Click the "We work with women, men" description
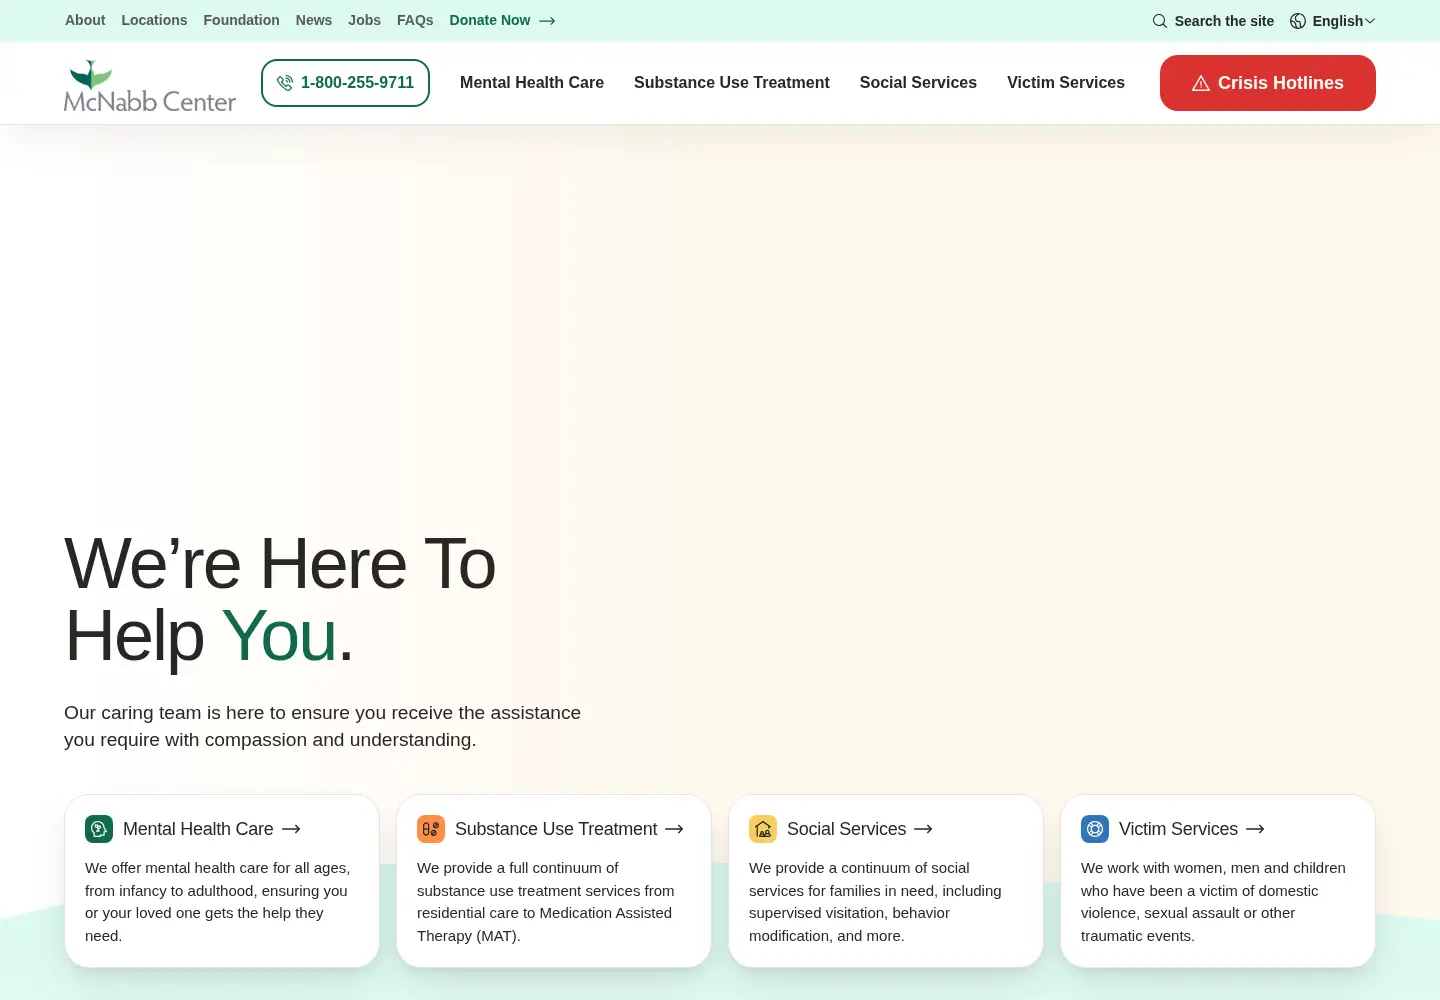Image resolution: width=1440 pixels, height=1000 pixels. (x=1213, y=902)
